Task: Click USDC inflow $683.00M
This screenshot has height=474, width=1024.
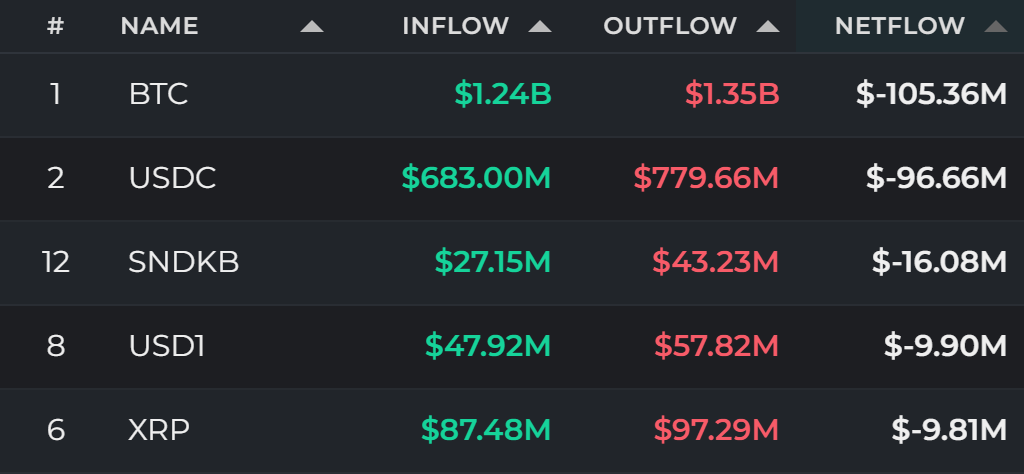Action: pyautogui.click(x=476, y=178)
